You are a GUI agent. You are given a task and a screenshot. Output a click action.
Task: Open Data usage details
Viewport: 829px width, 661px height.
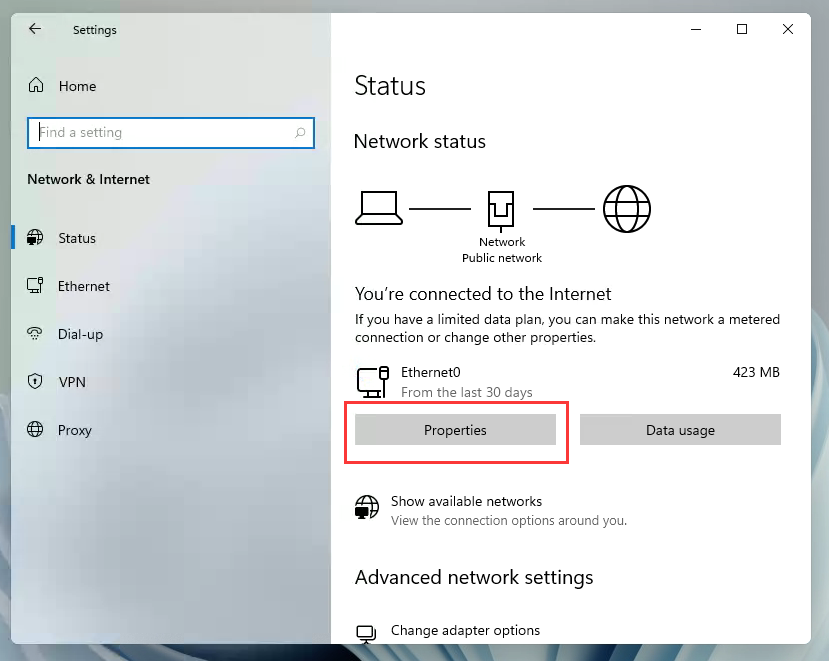(680, 429)
